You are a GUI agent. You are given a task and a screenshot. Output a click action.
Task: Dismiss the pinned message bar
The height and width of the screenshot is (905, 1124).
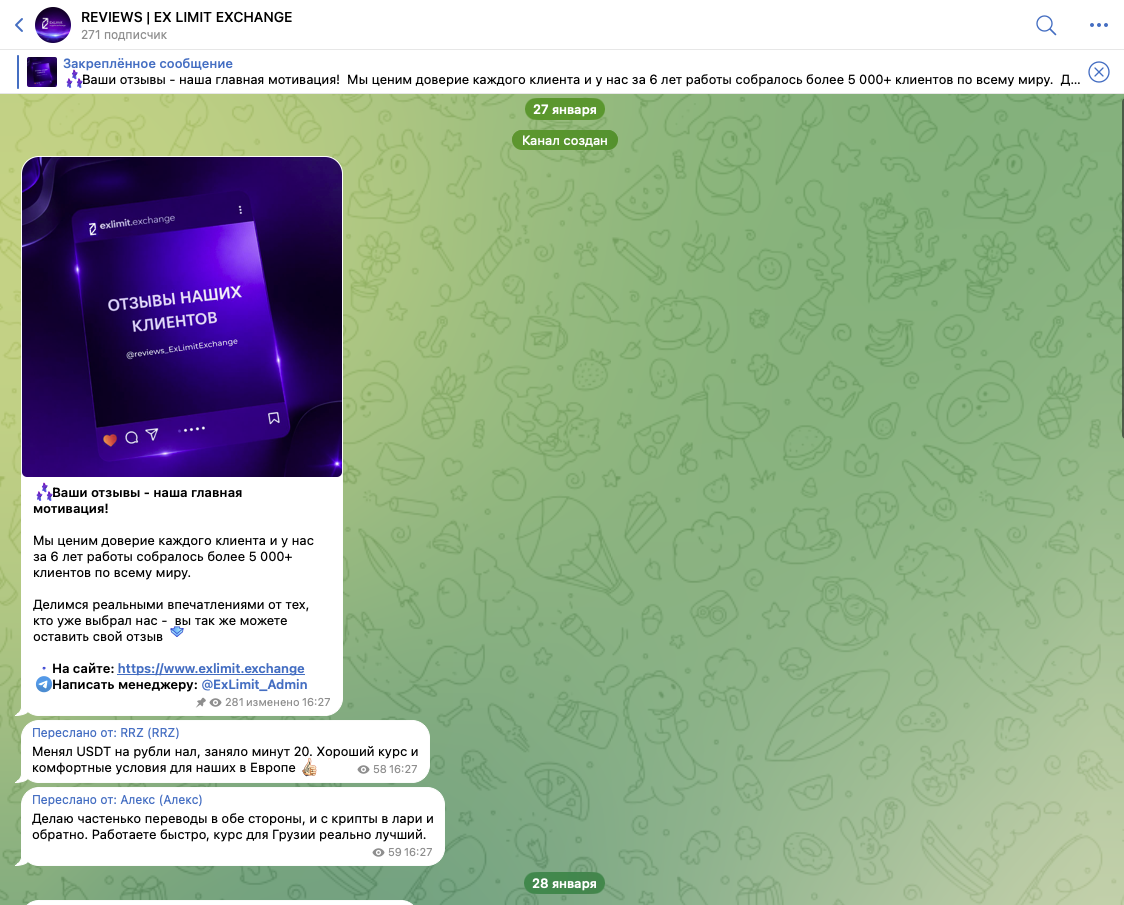[x=1098, y=72]
